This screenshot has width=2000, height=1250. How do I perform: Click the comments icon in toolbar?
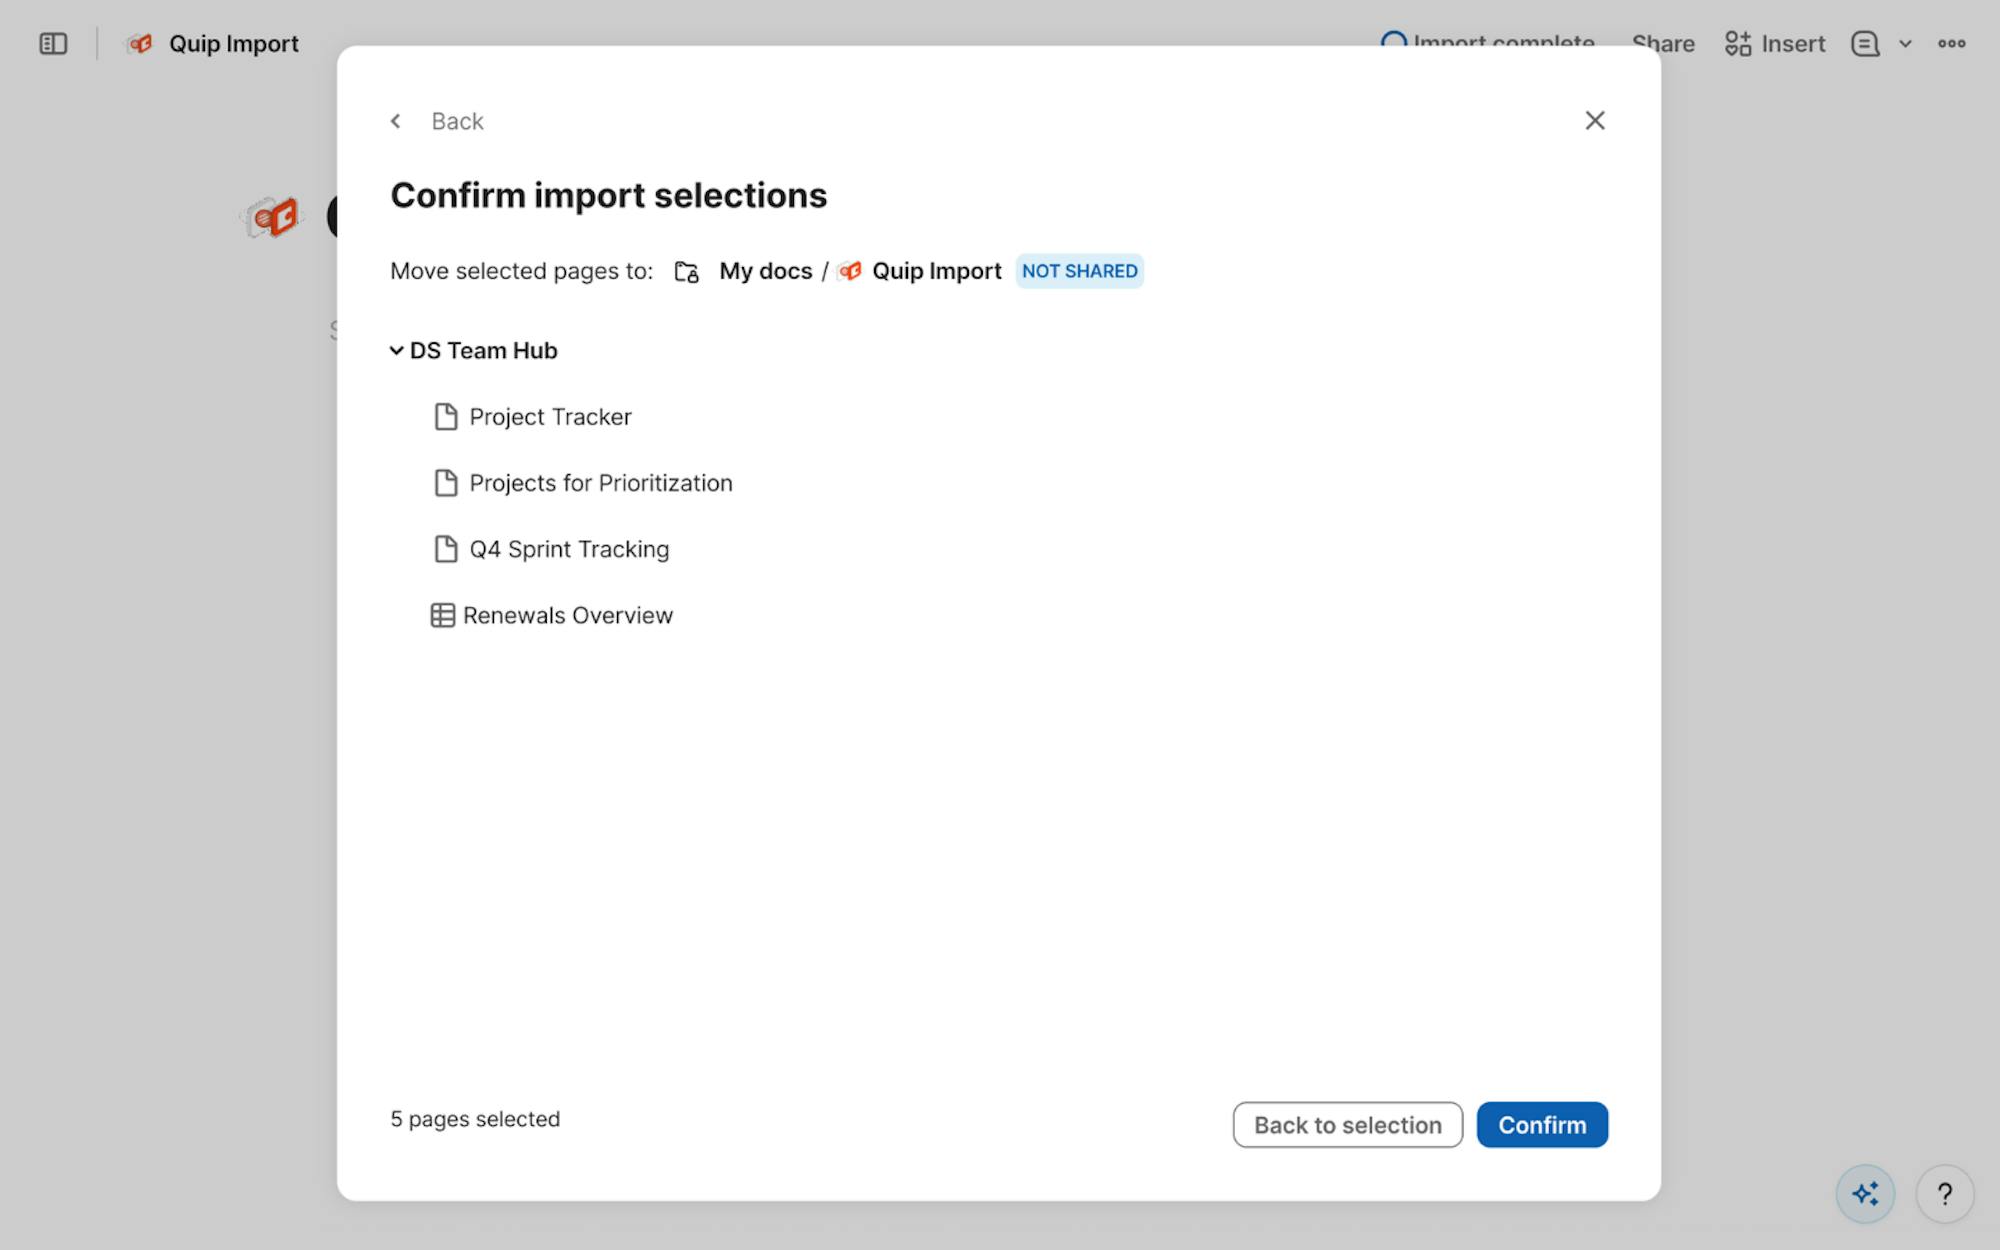click(x=1865, y=44)
